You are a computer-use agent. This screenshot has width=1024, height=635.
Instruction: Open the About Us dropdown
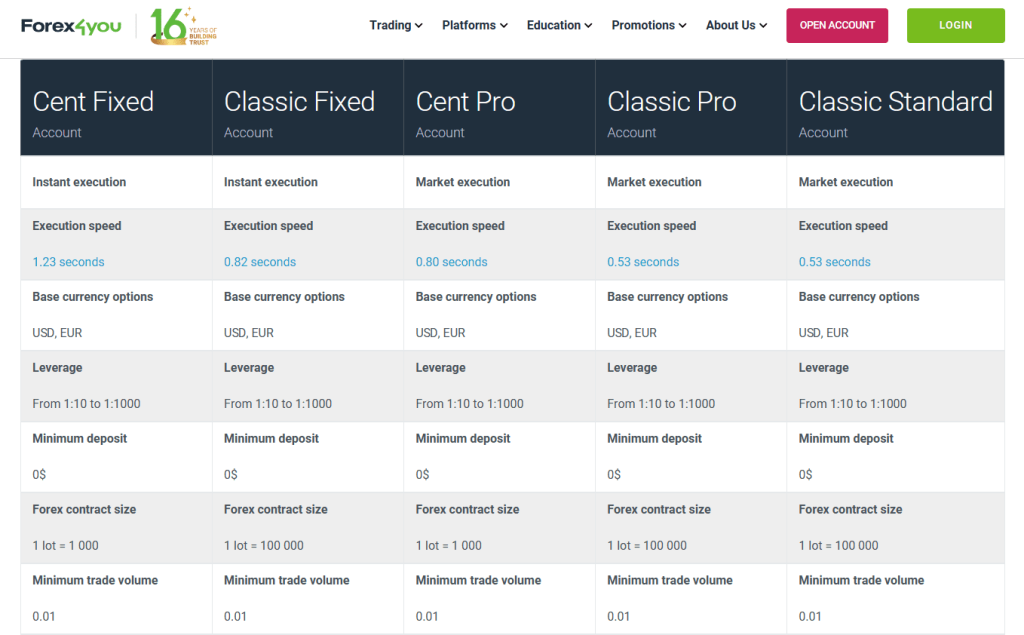(737, 25)
